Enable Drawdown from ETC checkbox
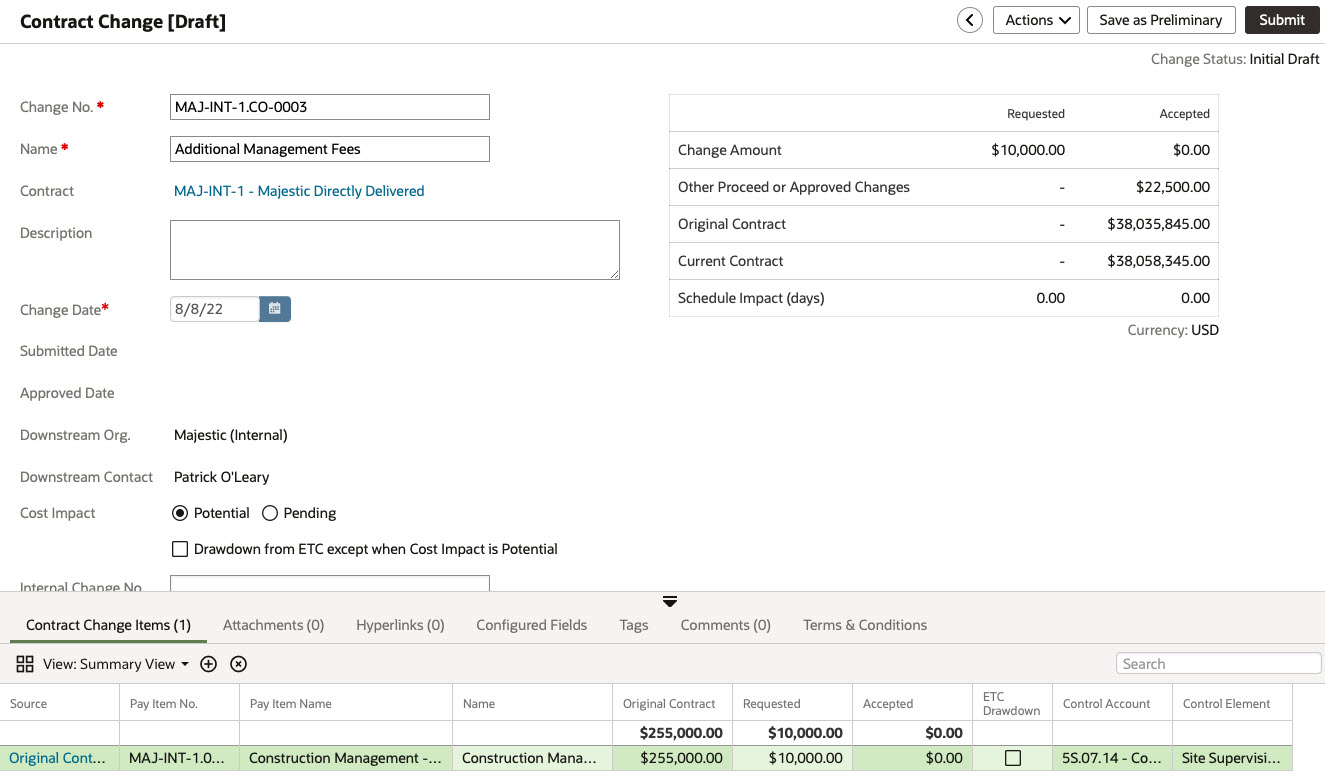Image resolution: width=1325 pixels, height=784 pixels. click(180, 549)
